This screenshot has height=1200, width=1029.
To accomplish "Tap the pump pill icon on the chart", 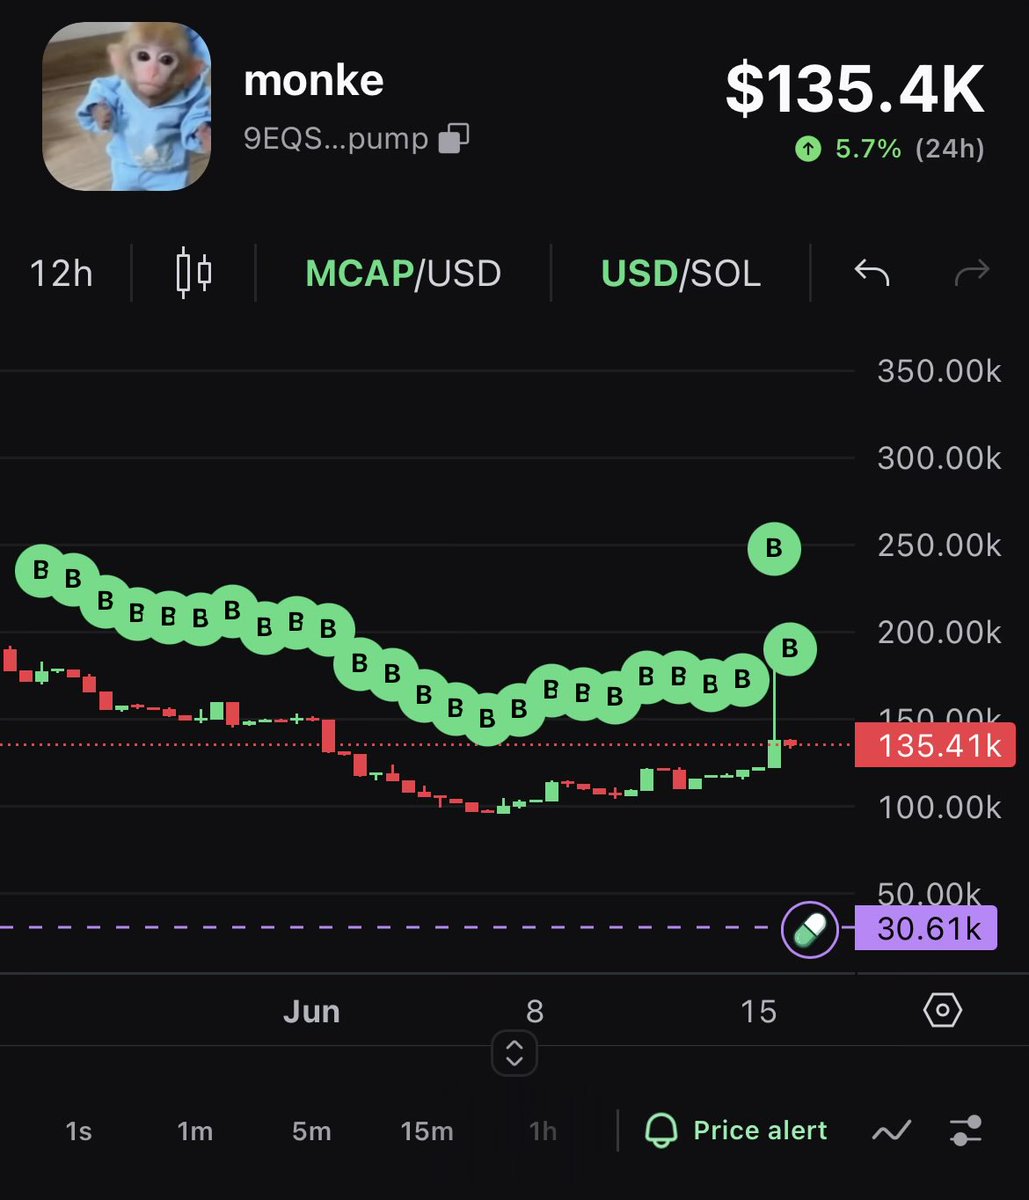I will point(809,930).
